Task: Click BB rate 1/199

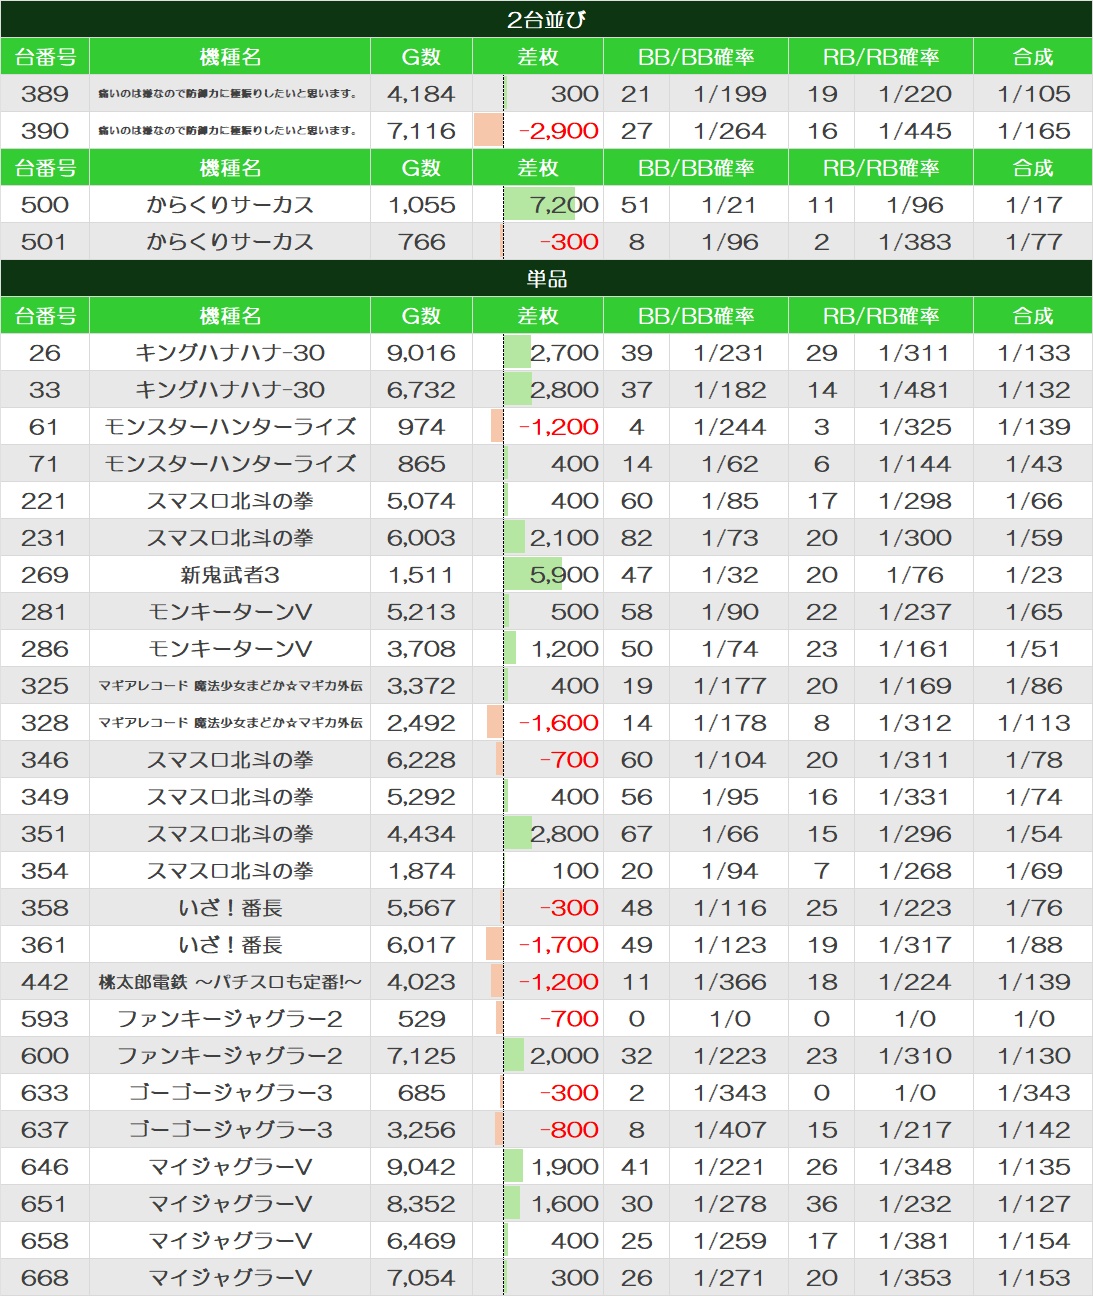Action: [730, 94]
